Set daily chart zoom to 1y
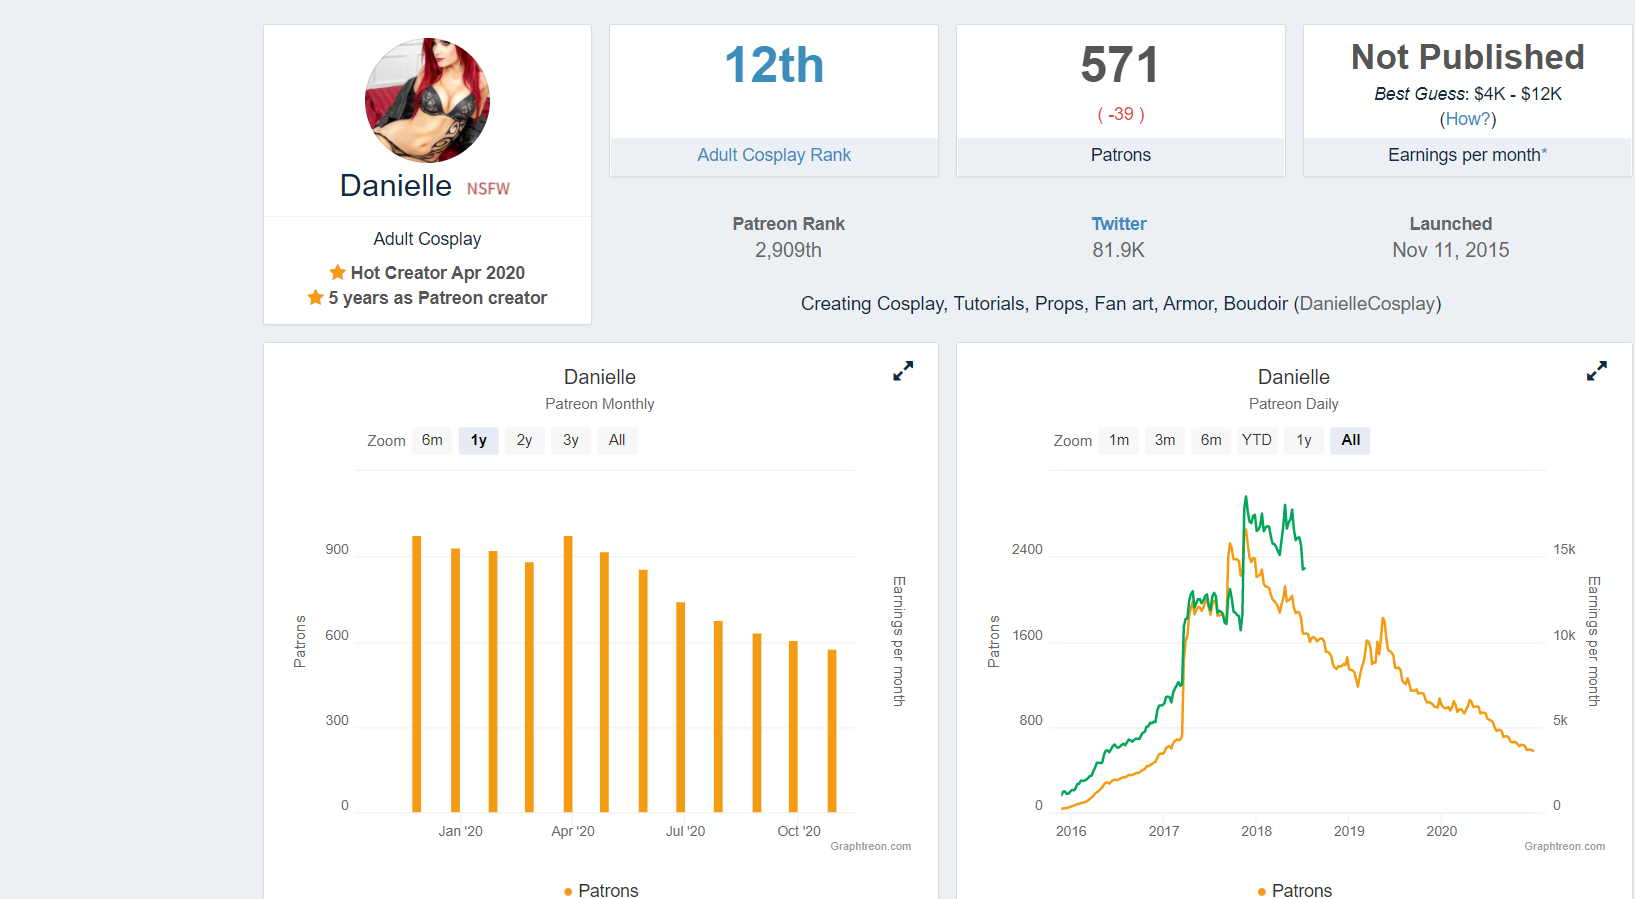The image size is (1635, 899). [x=1304, y=440]
